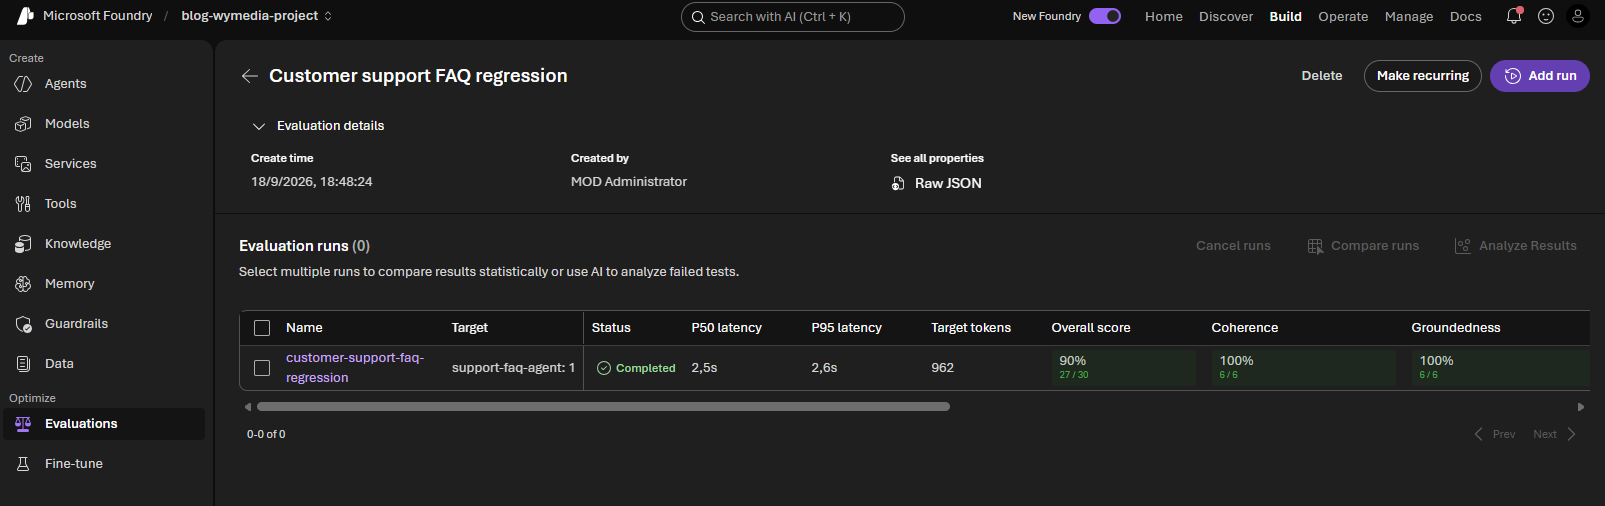Click the play icon in Add run
Image resolution: width=1605 pixels, height=506 pixels.
[x=1513, y=76]
